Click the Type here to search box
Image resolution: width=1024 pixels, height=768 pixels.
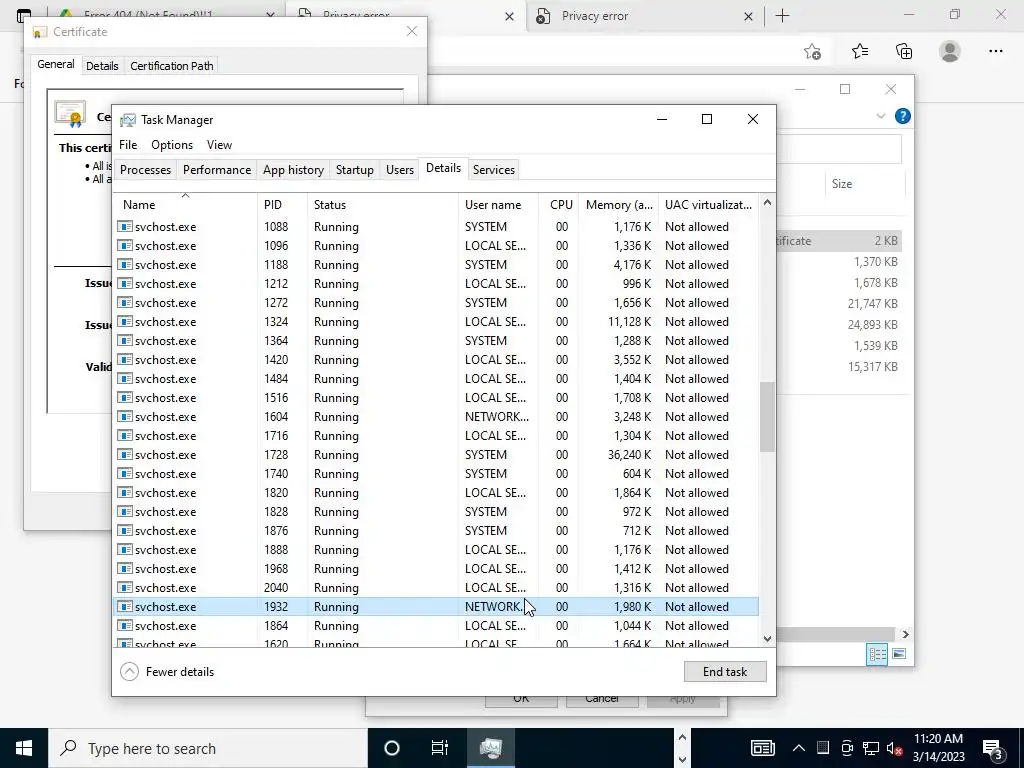208,748
